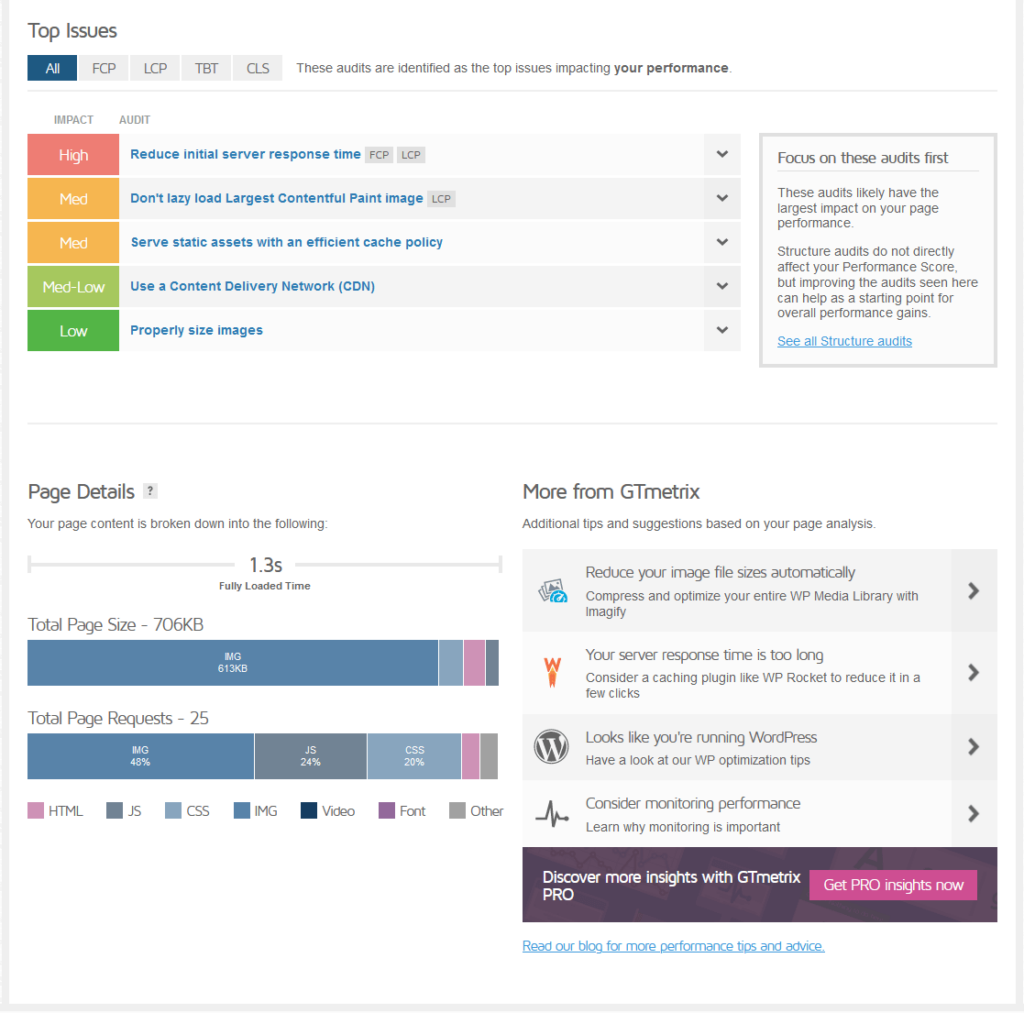Expand 'Reduce initial server response time' audit
Viewport: 1024px width, 1013px height.
[722, 155]
